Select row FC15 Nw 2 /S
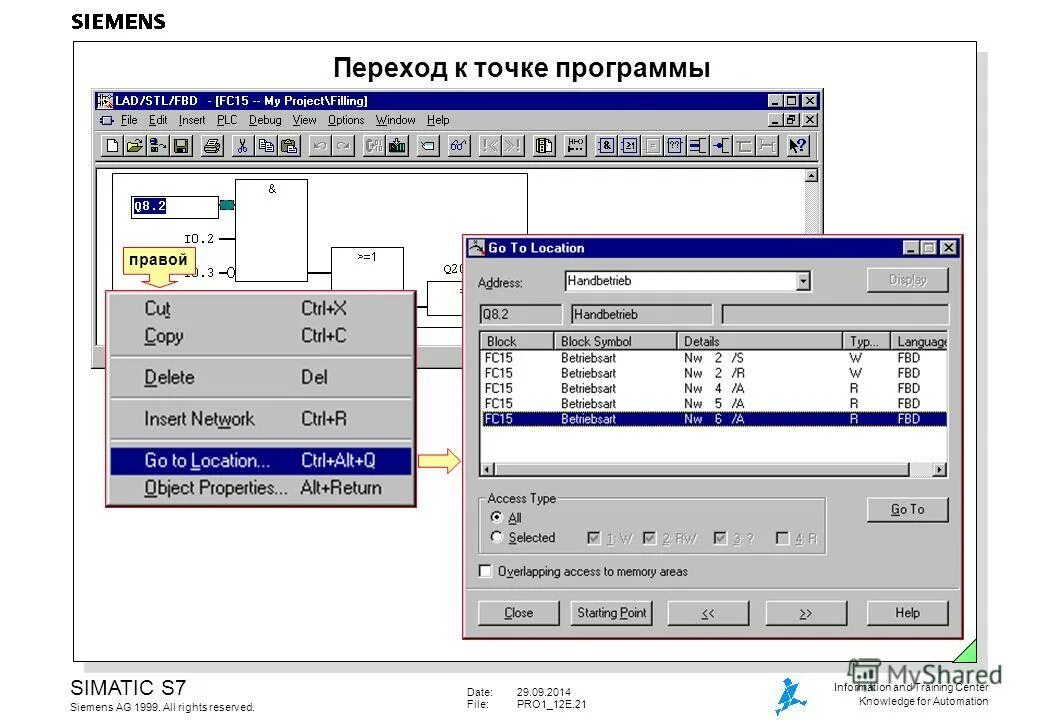The height and width of the screenshot is (720, 1040). click(714, 357)
